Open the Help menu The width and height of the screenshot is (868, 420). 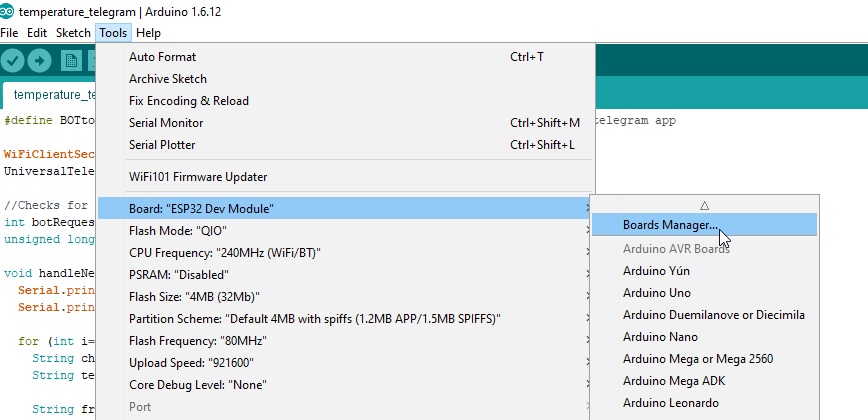coord(148,33)
